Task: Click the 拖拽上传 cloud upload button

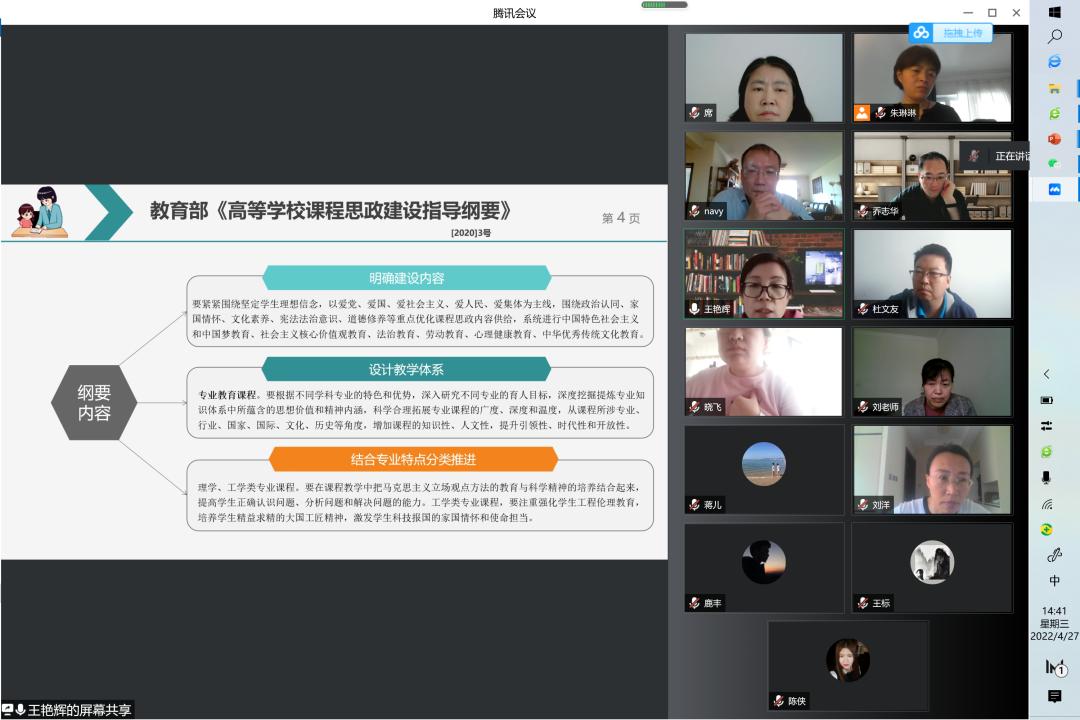Action: coord(962,33)
